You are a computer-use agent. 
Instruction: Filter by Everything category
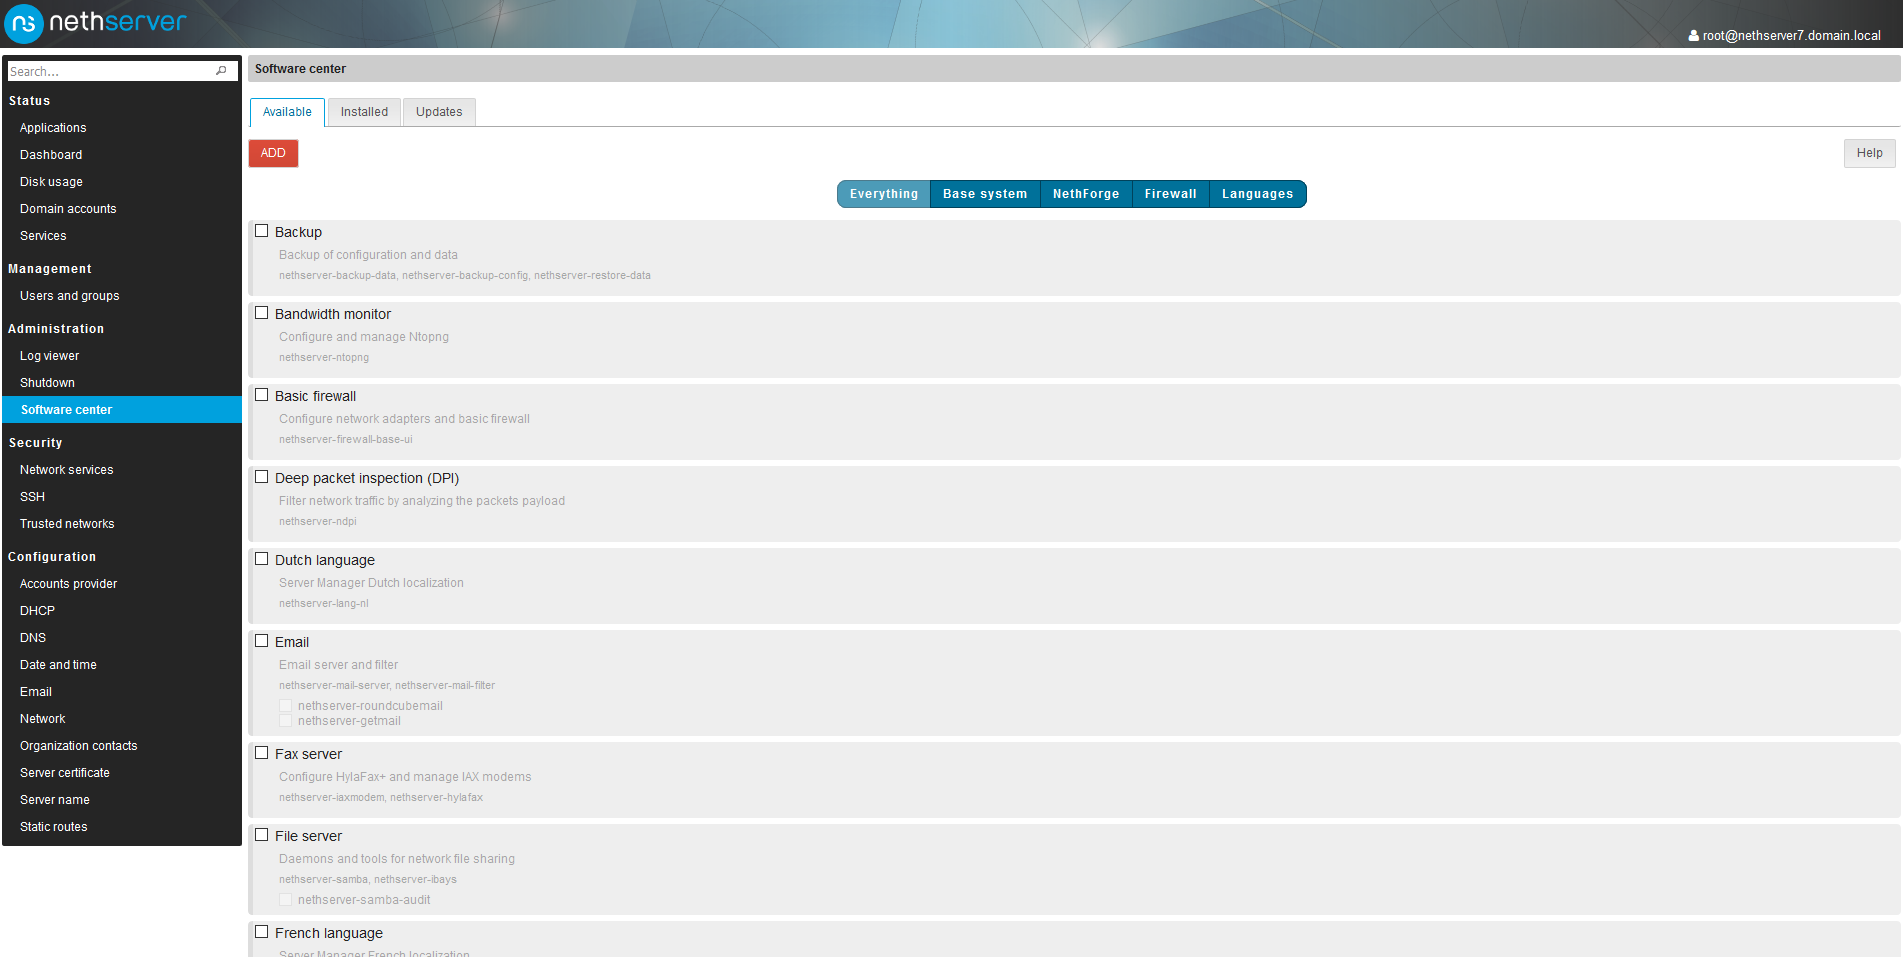click(884, 194)
